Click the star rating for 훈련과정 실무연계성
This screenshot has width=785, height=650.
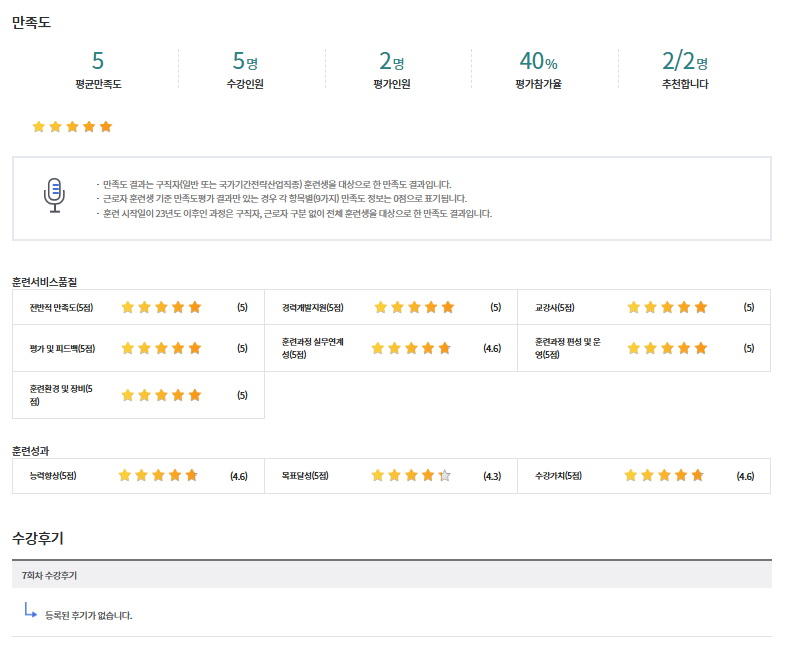411,348
